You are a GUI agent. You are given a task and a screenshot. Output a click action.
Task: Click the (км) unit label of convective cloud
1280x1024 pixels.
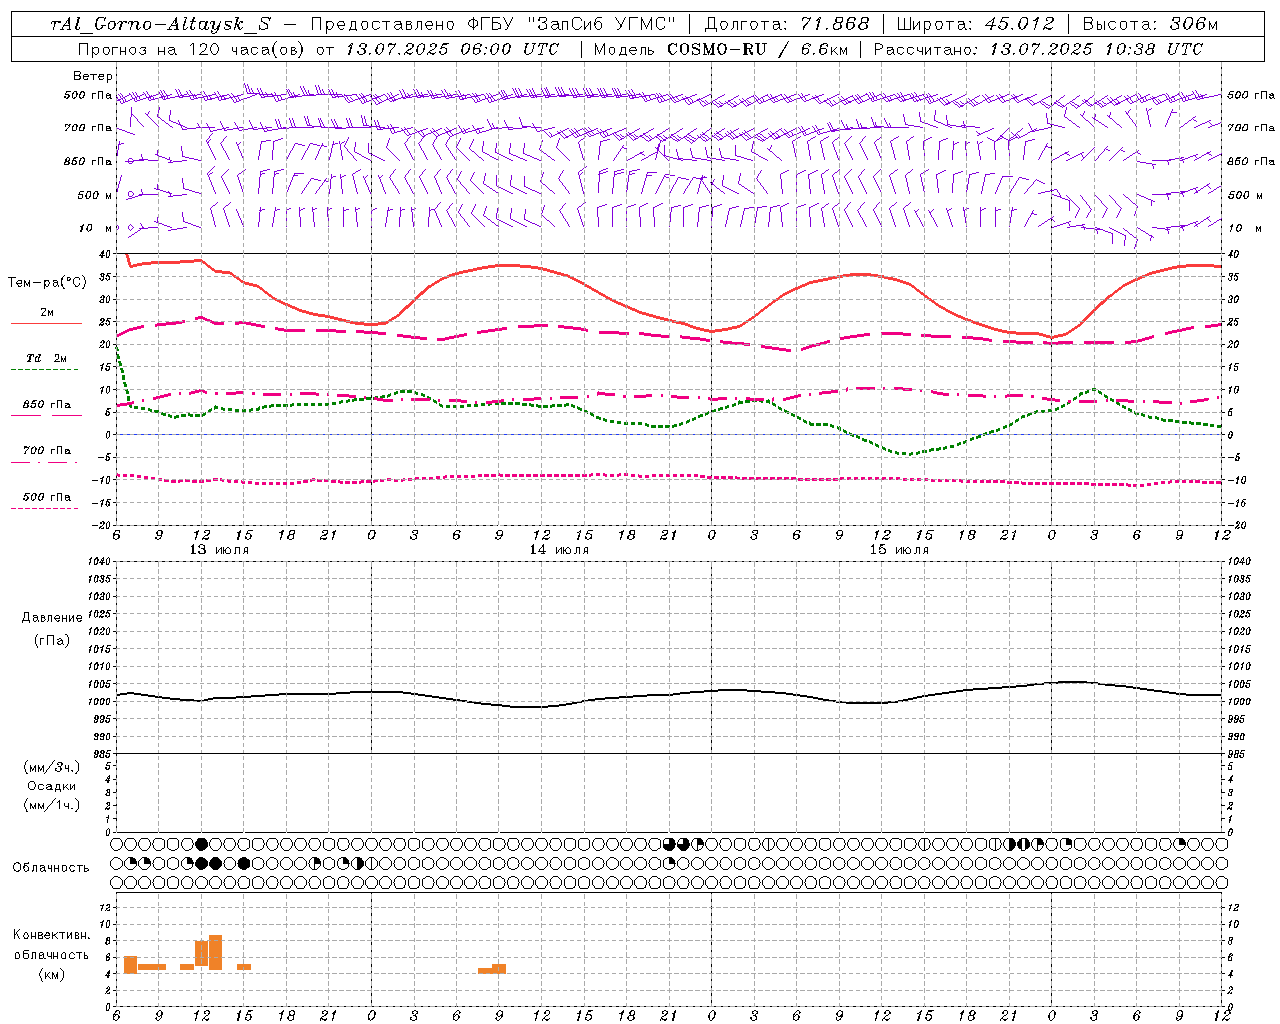pyautogui.click(x=52, y=974)
